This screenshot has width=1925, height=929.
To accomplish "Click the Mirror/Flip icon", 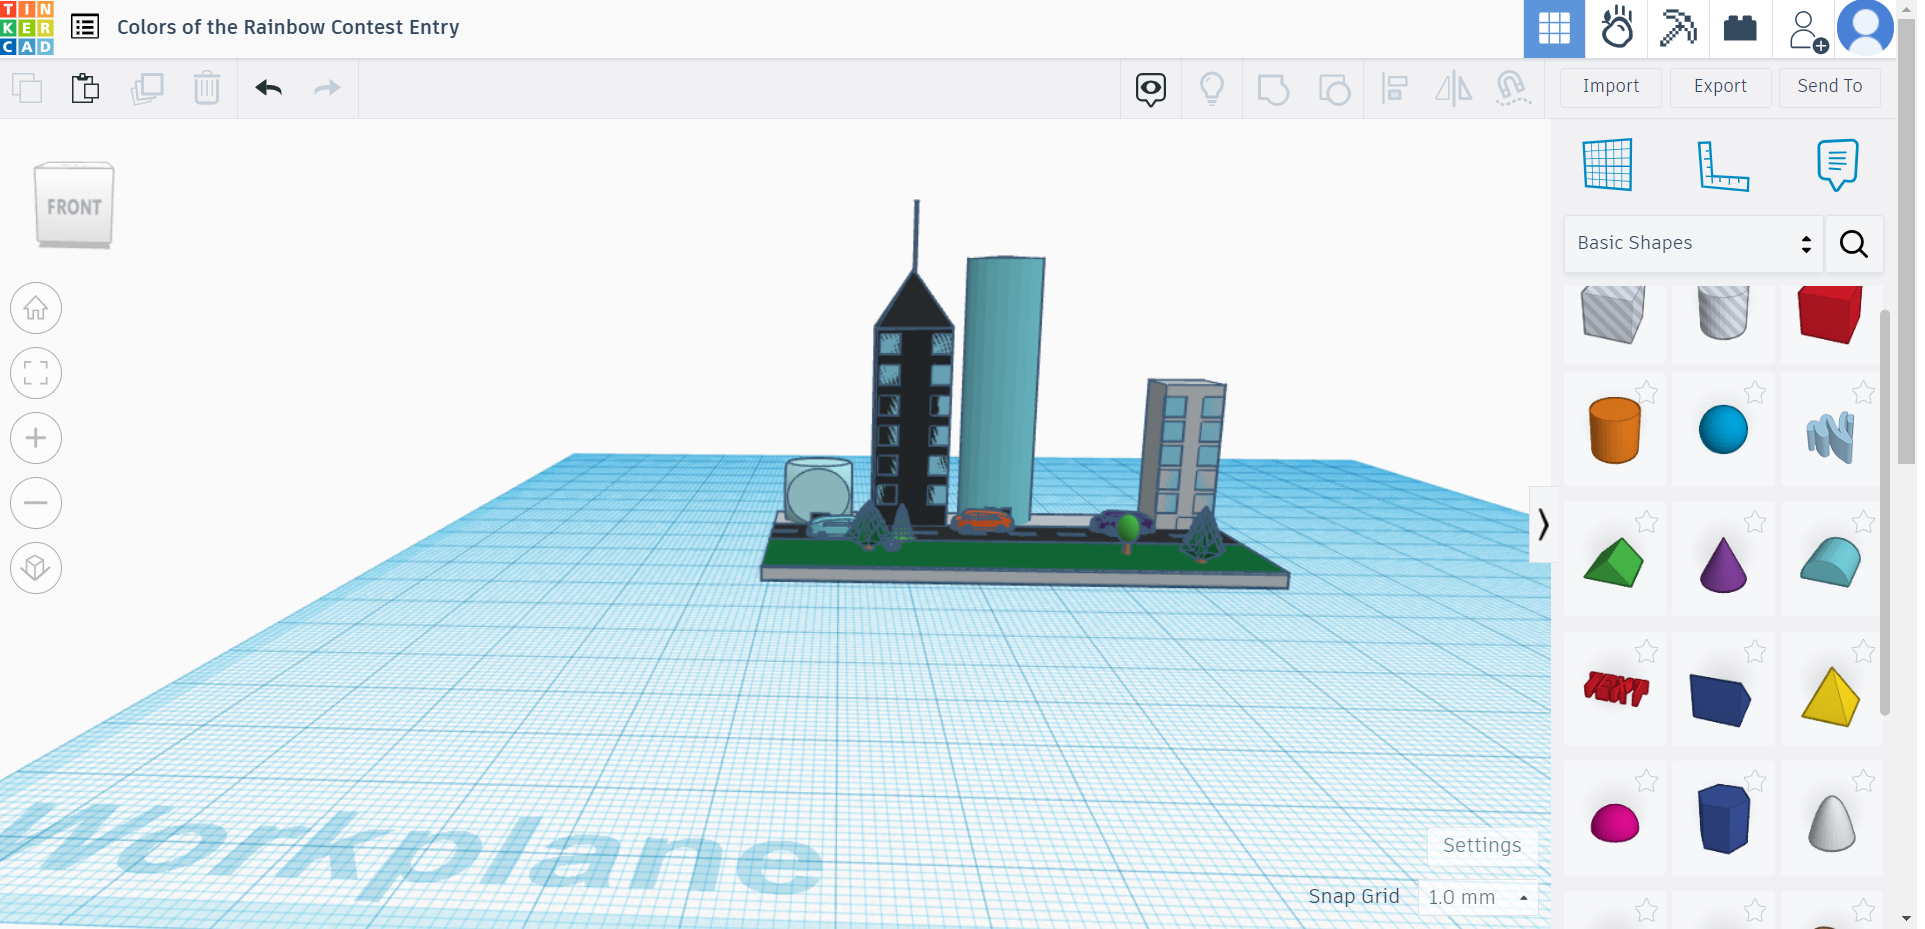I will (1453, 88).
